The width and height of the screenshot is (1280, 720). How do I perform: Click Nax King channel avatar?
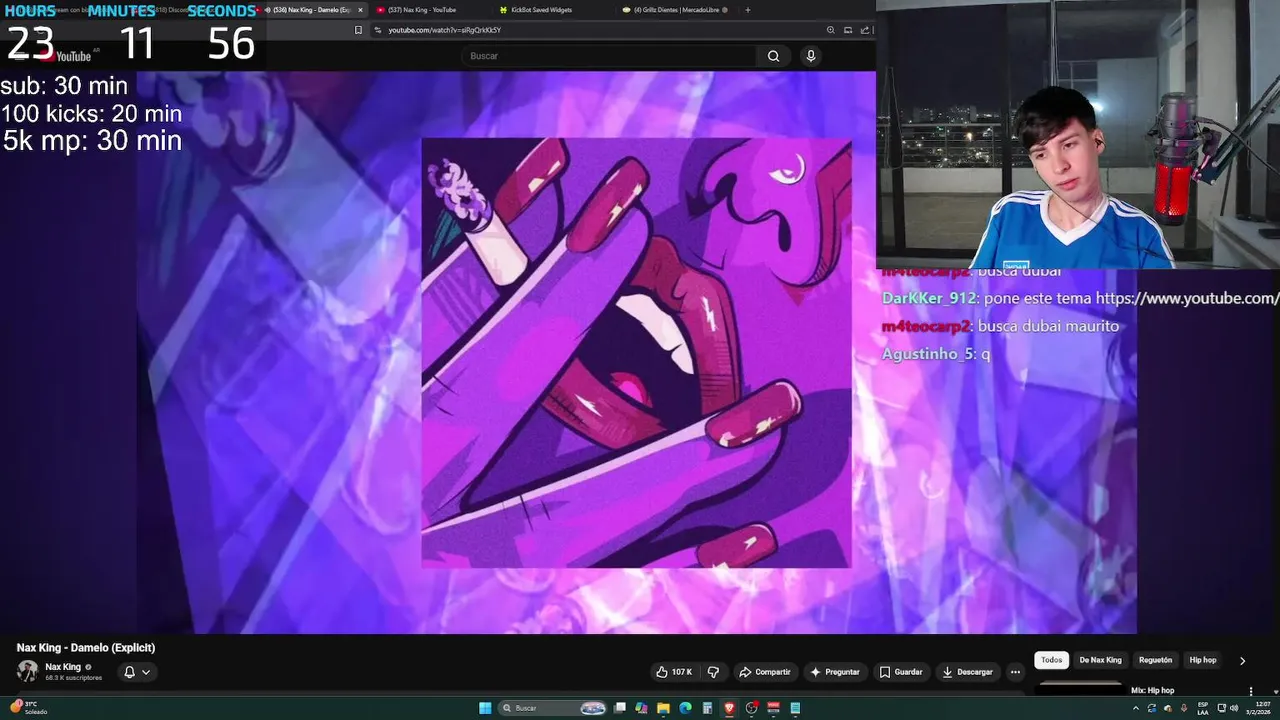[27, 671]
